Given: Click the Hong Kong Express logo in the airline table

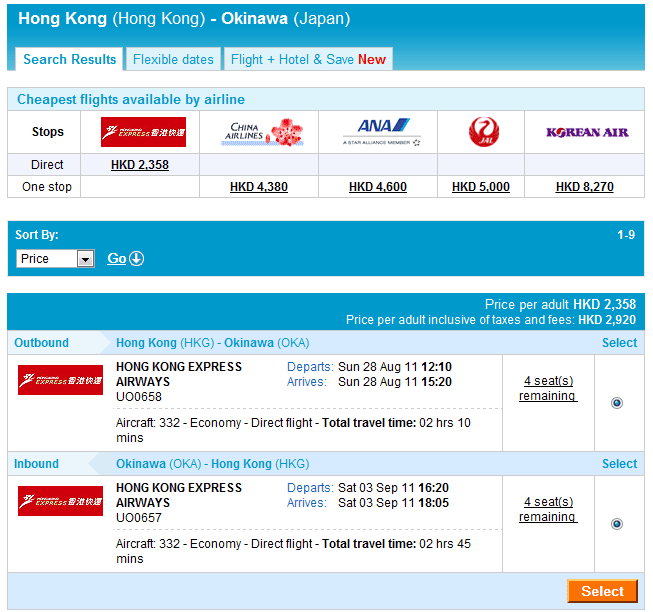Looking at the screenshot, I should [143, 132].
